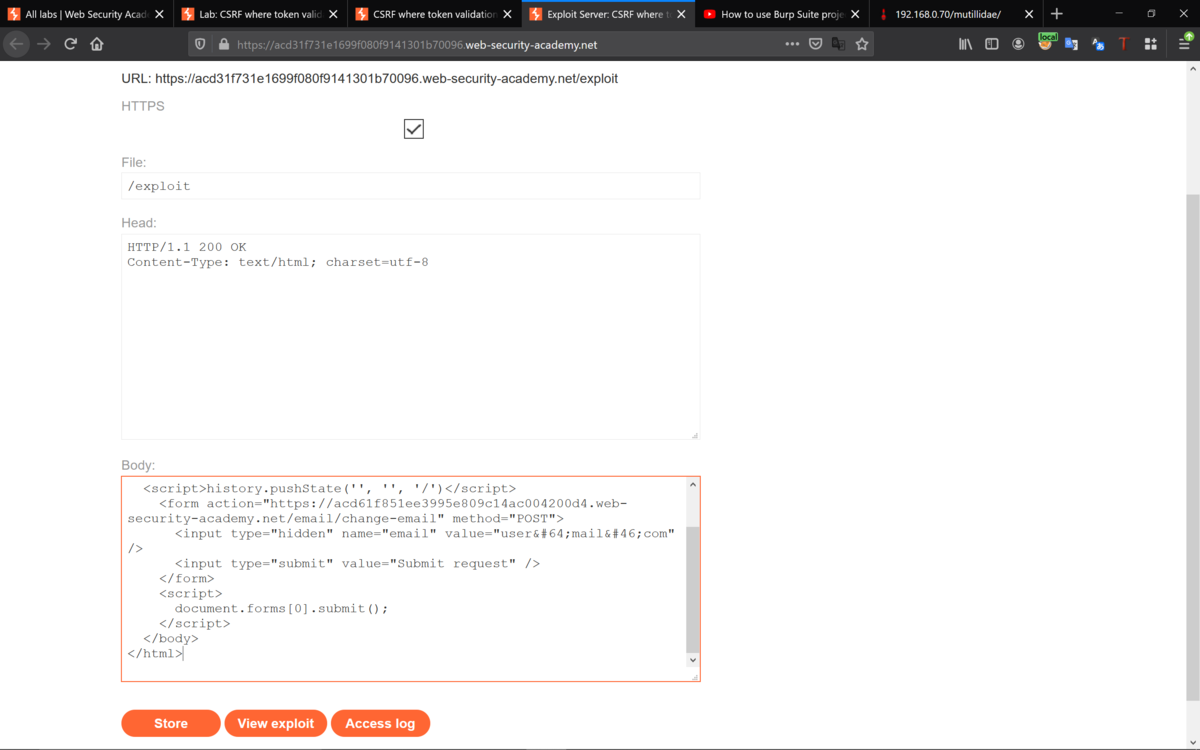This screenshot has width=1200, height=750.
Task: Click the 'Head:' label
Action: coord(139,222)
